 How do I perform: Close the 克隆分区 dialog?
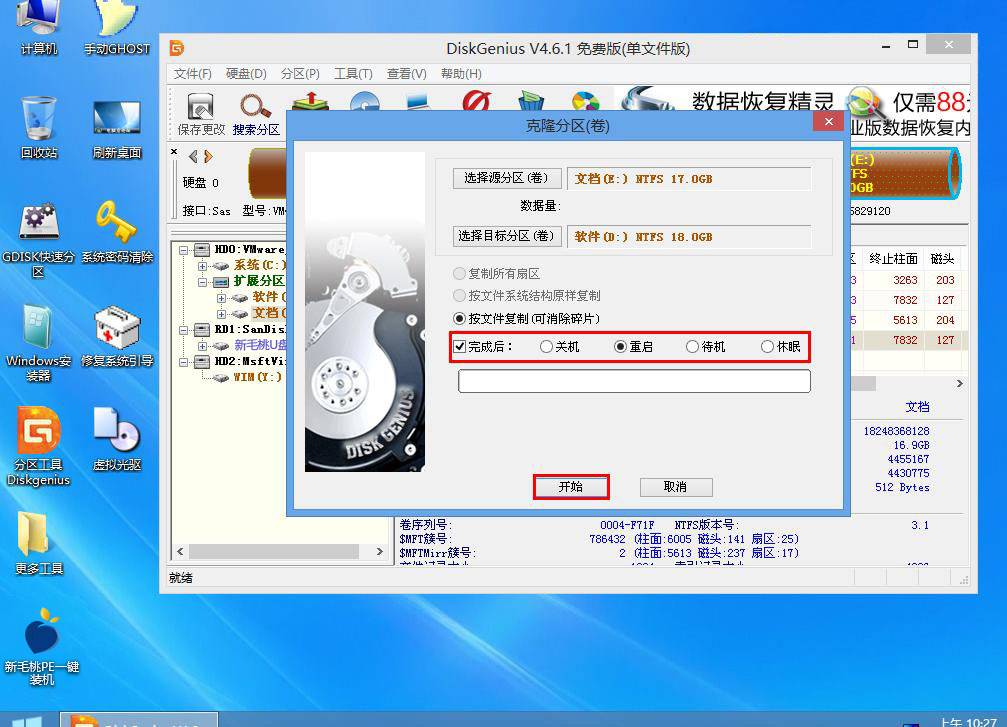(828, 121)
